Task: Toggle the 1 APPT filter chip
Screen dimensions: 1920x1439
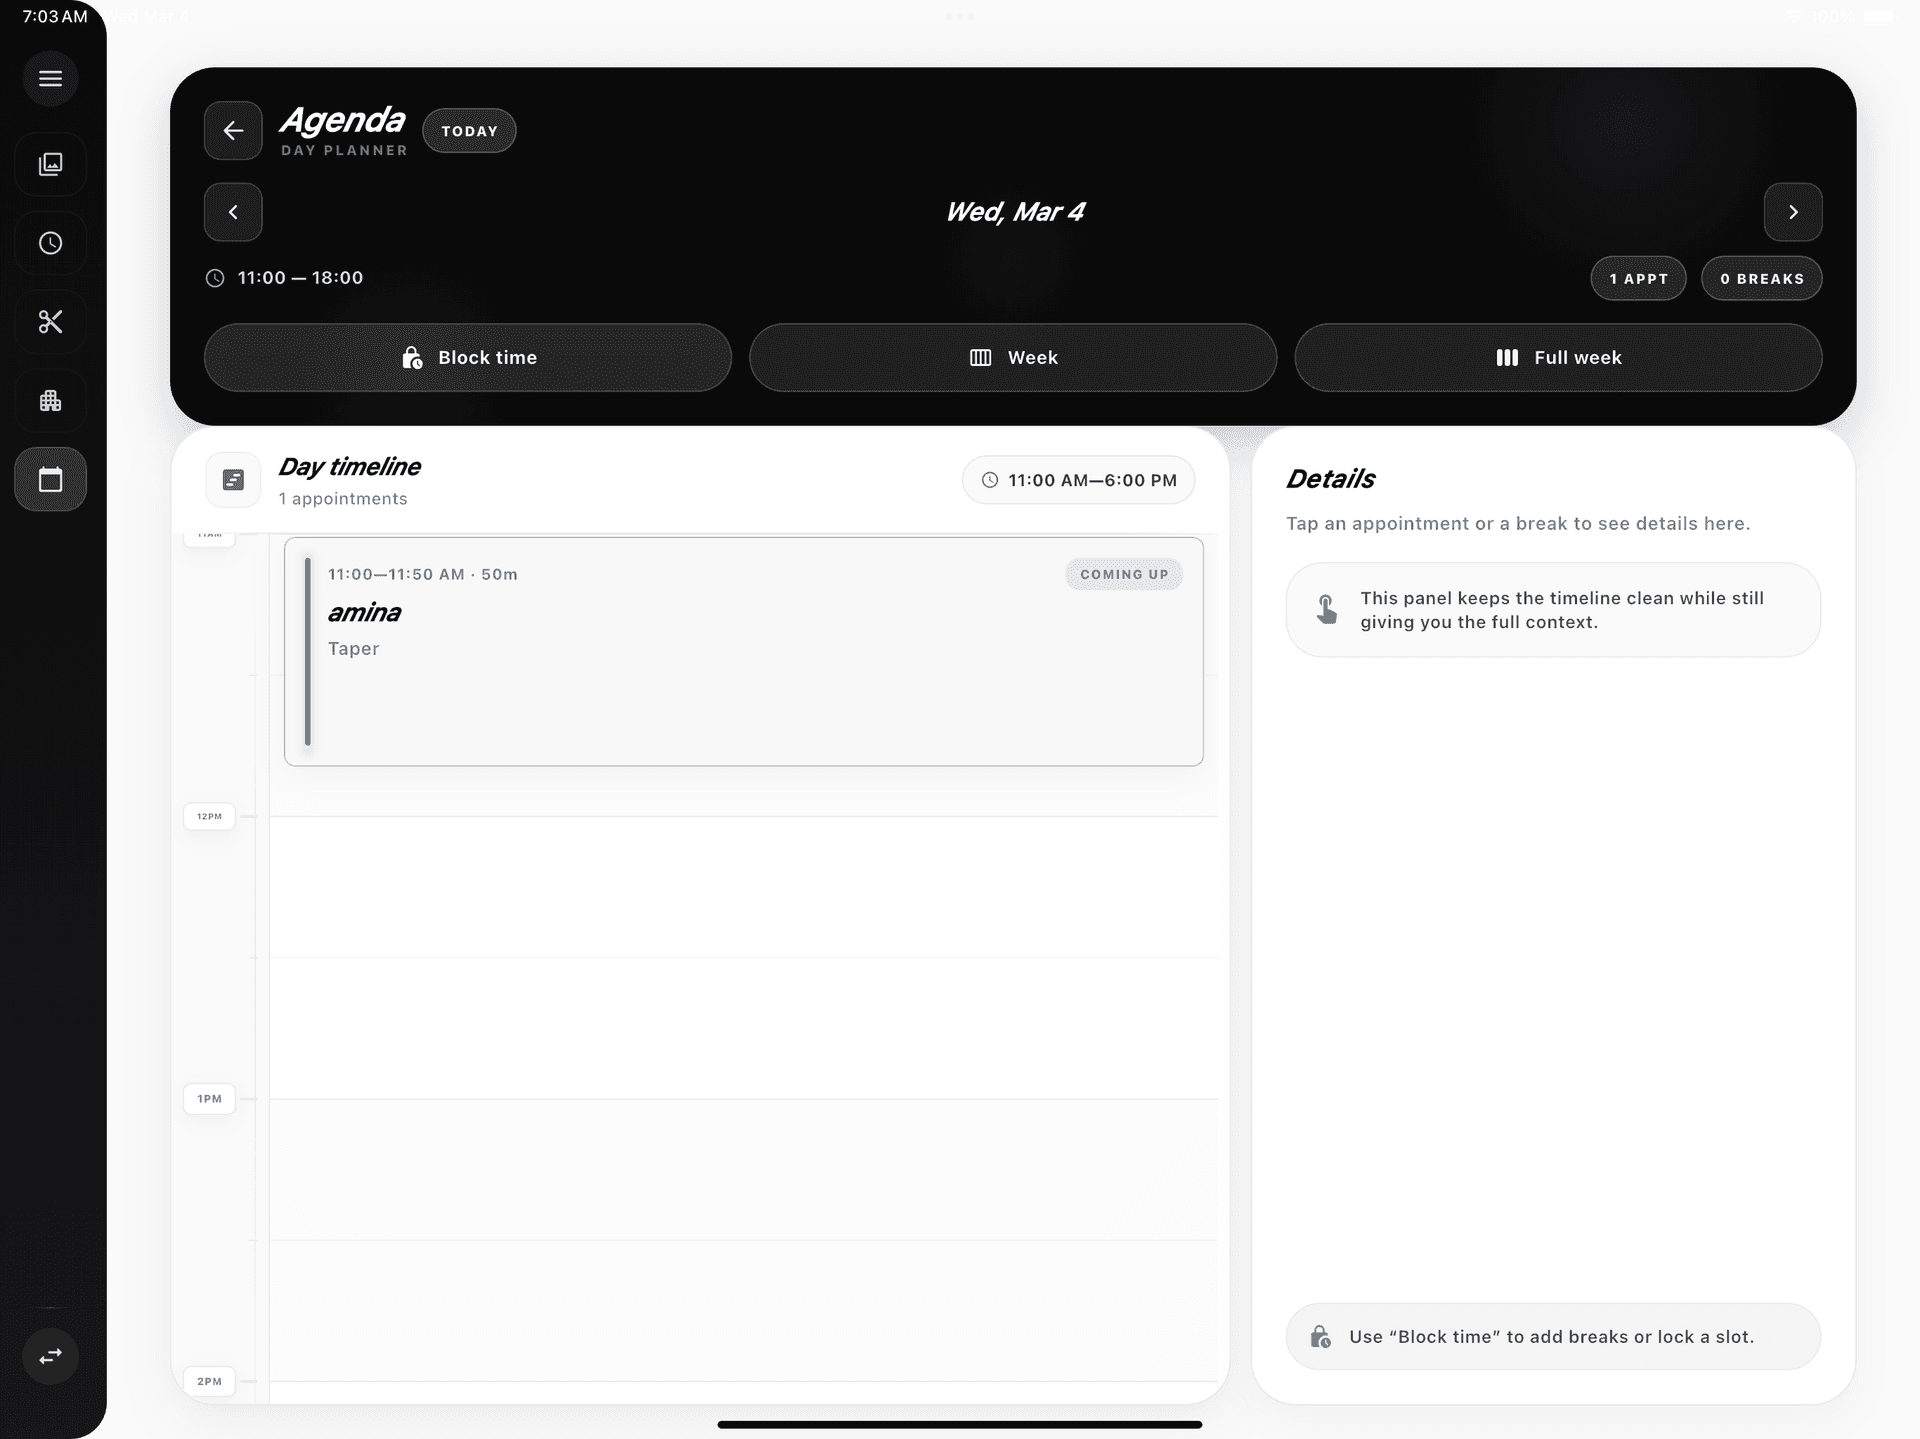Action: (1638, 278)
